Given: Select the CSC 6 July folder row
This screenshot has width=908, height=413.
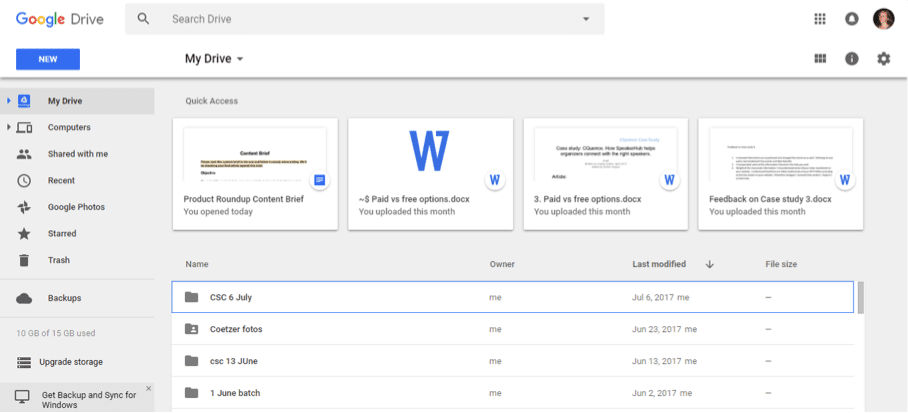Looking at the screenshot, I should coord(512,297).
